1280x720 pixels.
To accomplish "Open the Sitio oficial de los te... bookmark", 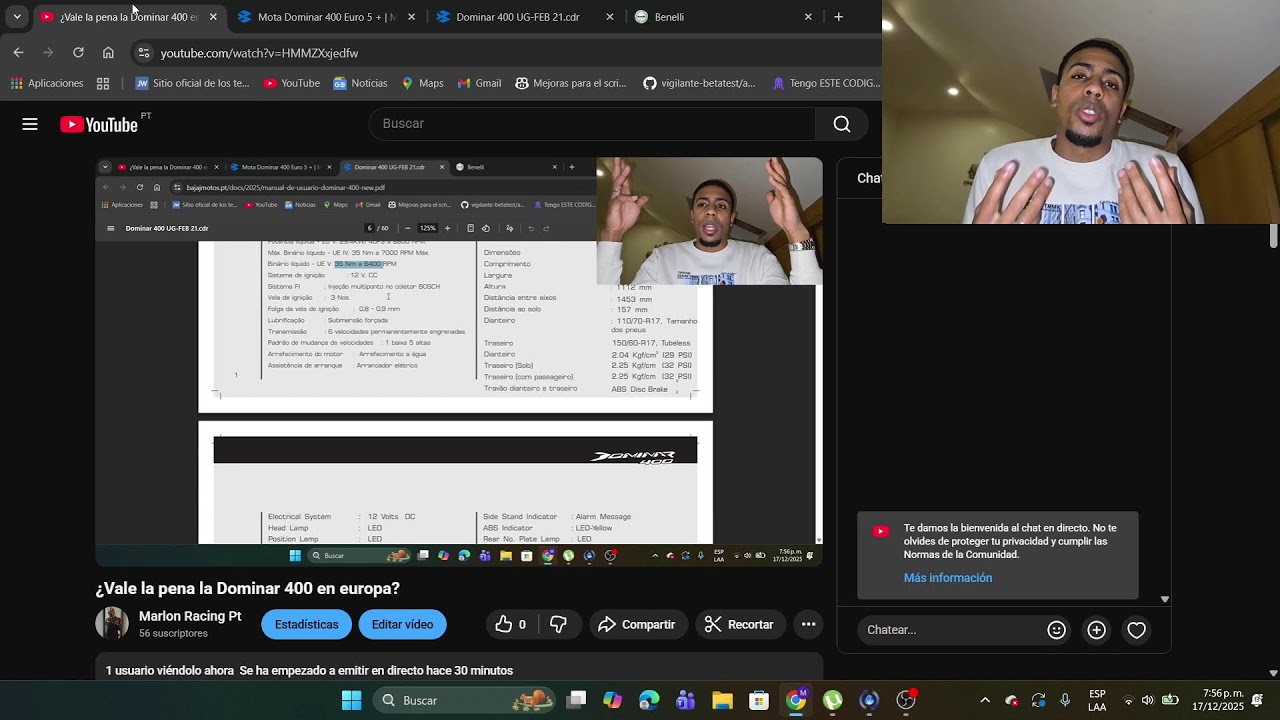I will click(x=192, y=83).
